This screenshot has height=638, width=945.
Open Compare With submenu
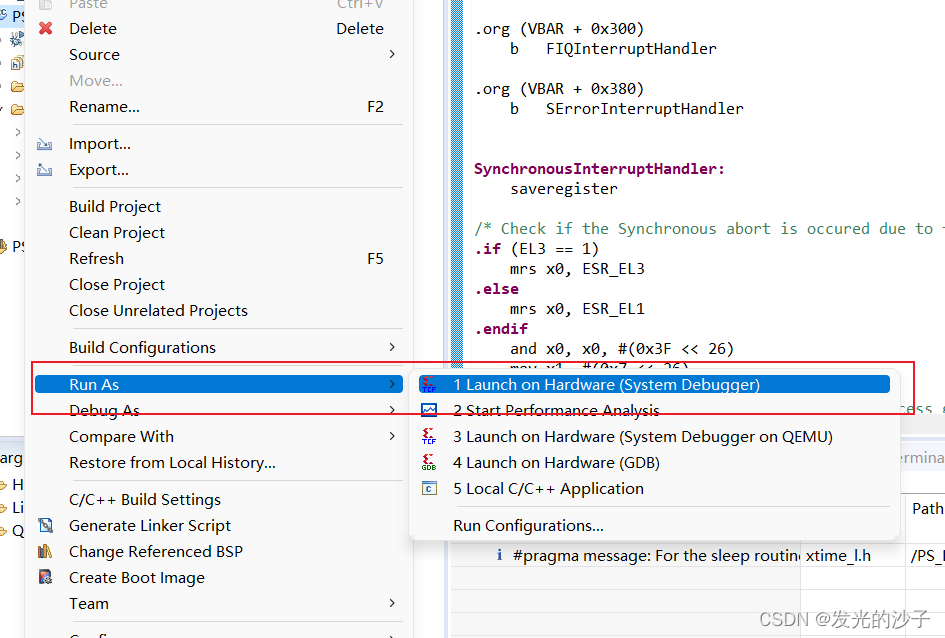tap(219, 436)
